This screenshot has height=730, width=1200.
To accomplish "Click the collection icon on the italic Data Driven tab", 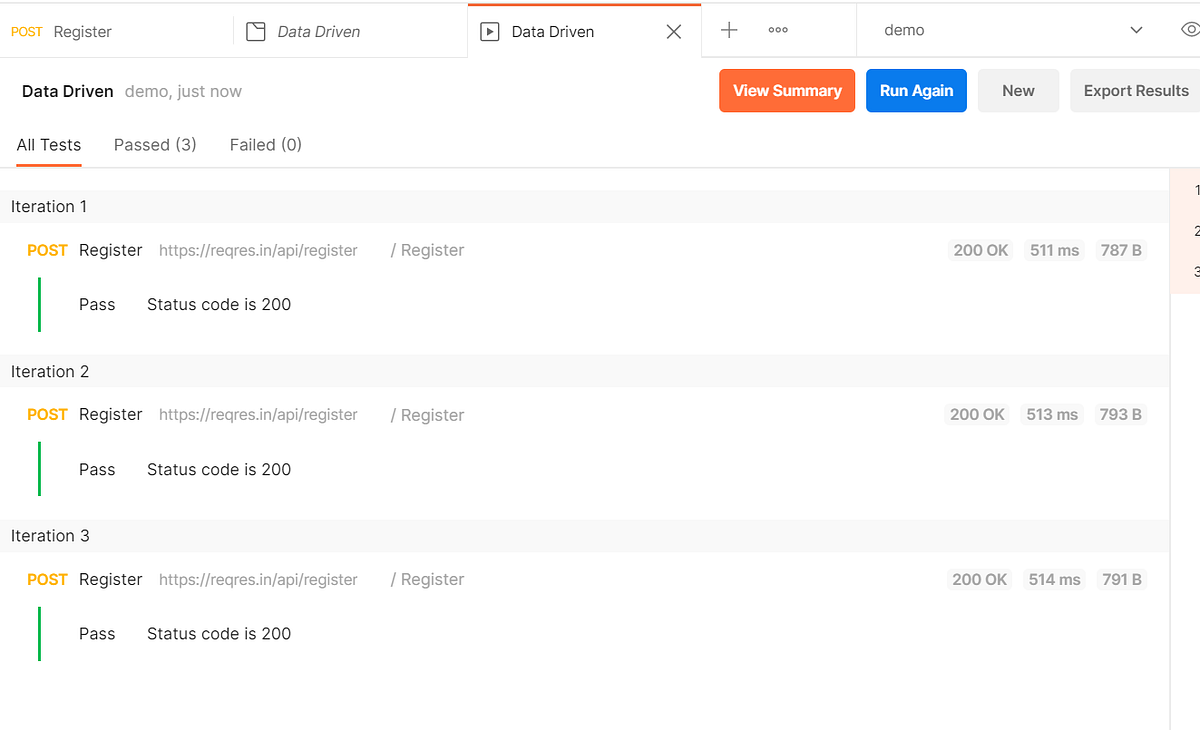I will 256,31.
